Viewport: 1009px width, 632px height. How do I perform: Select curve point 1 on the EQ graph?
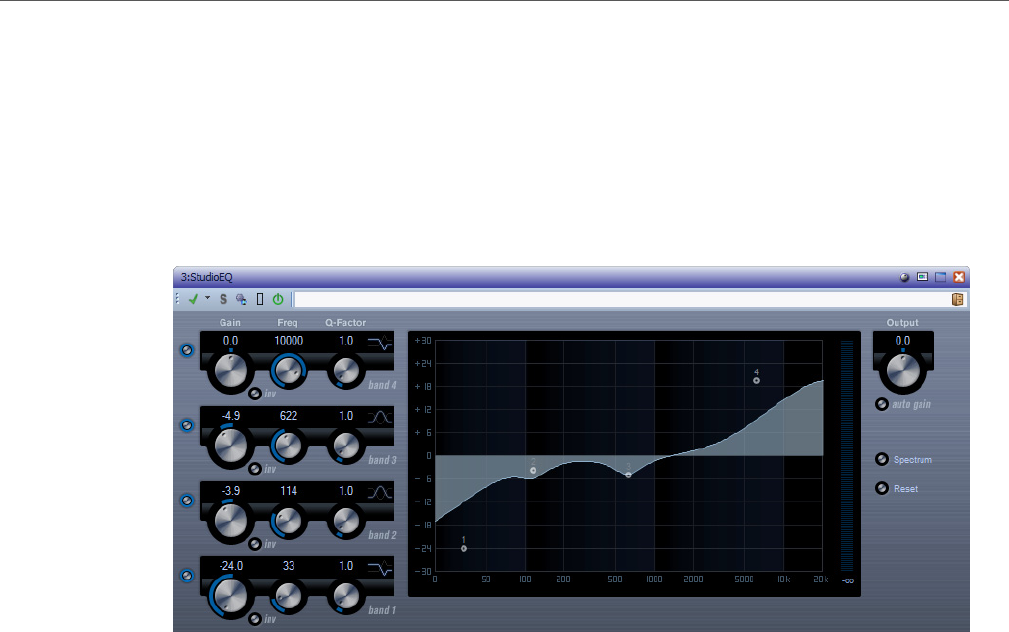(x=464, y=548)
